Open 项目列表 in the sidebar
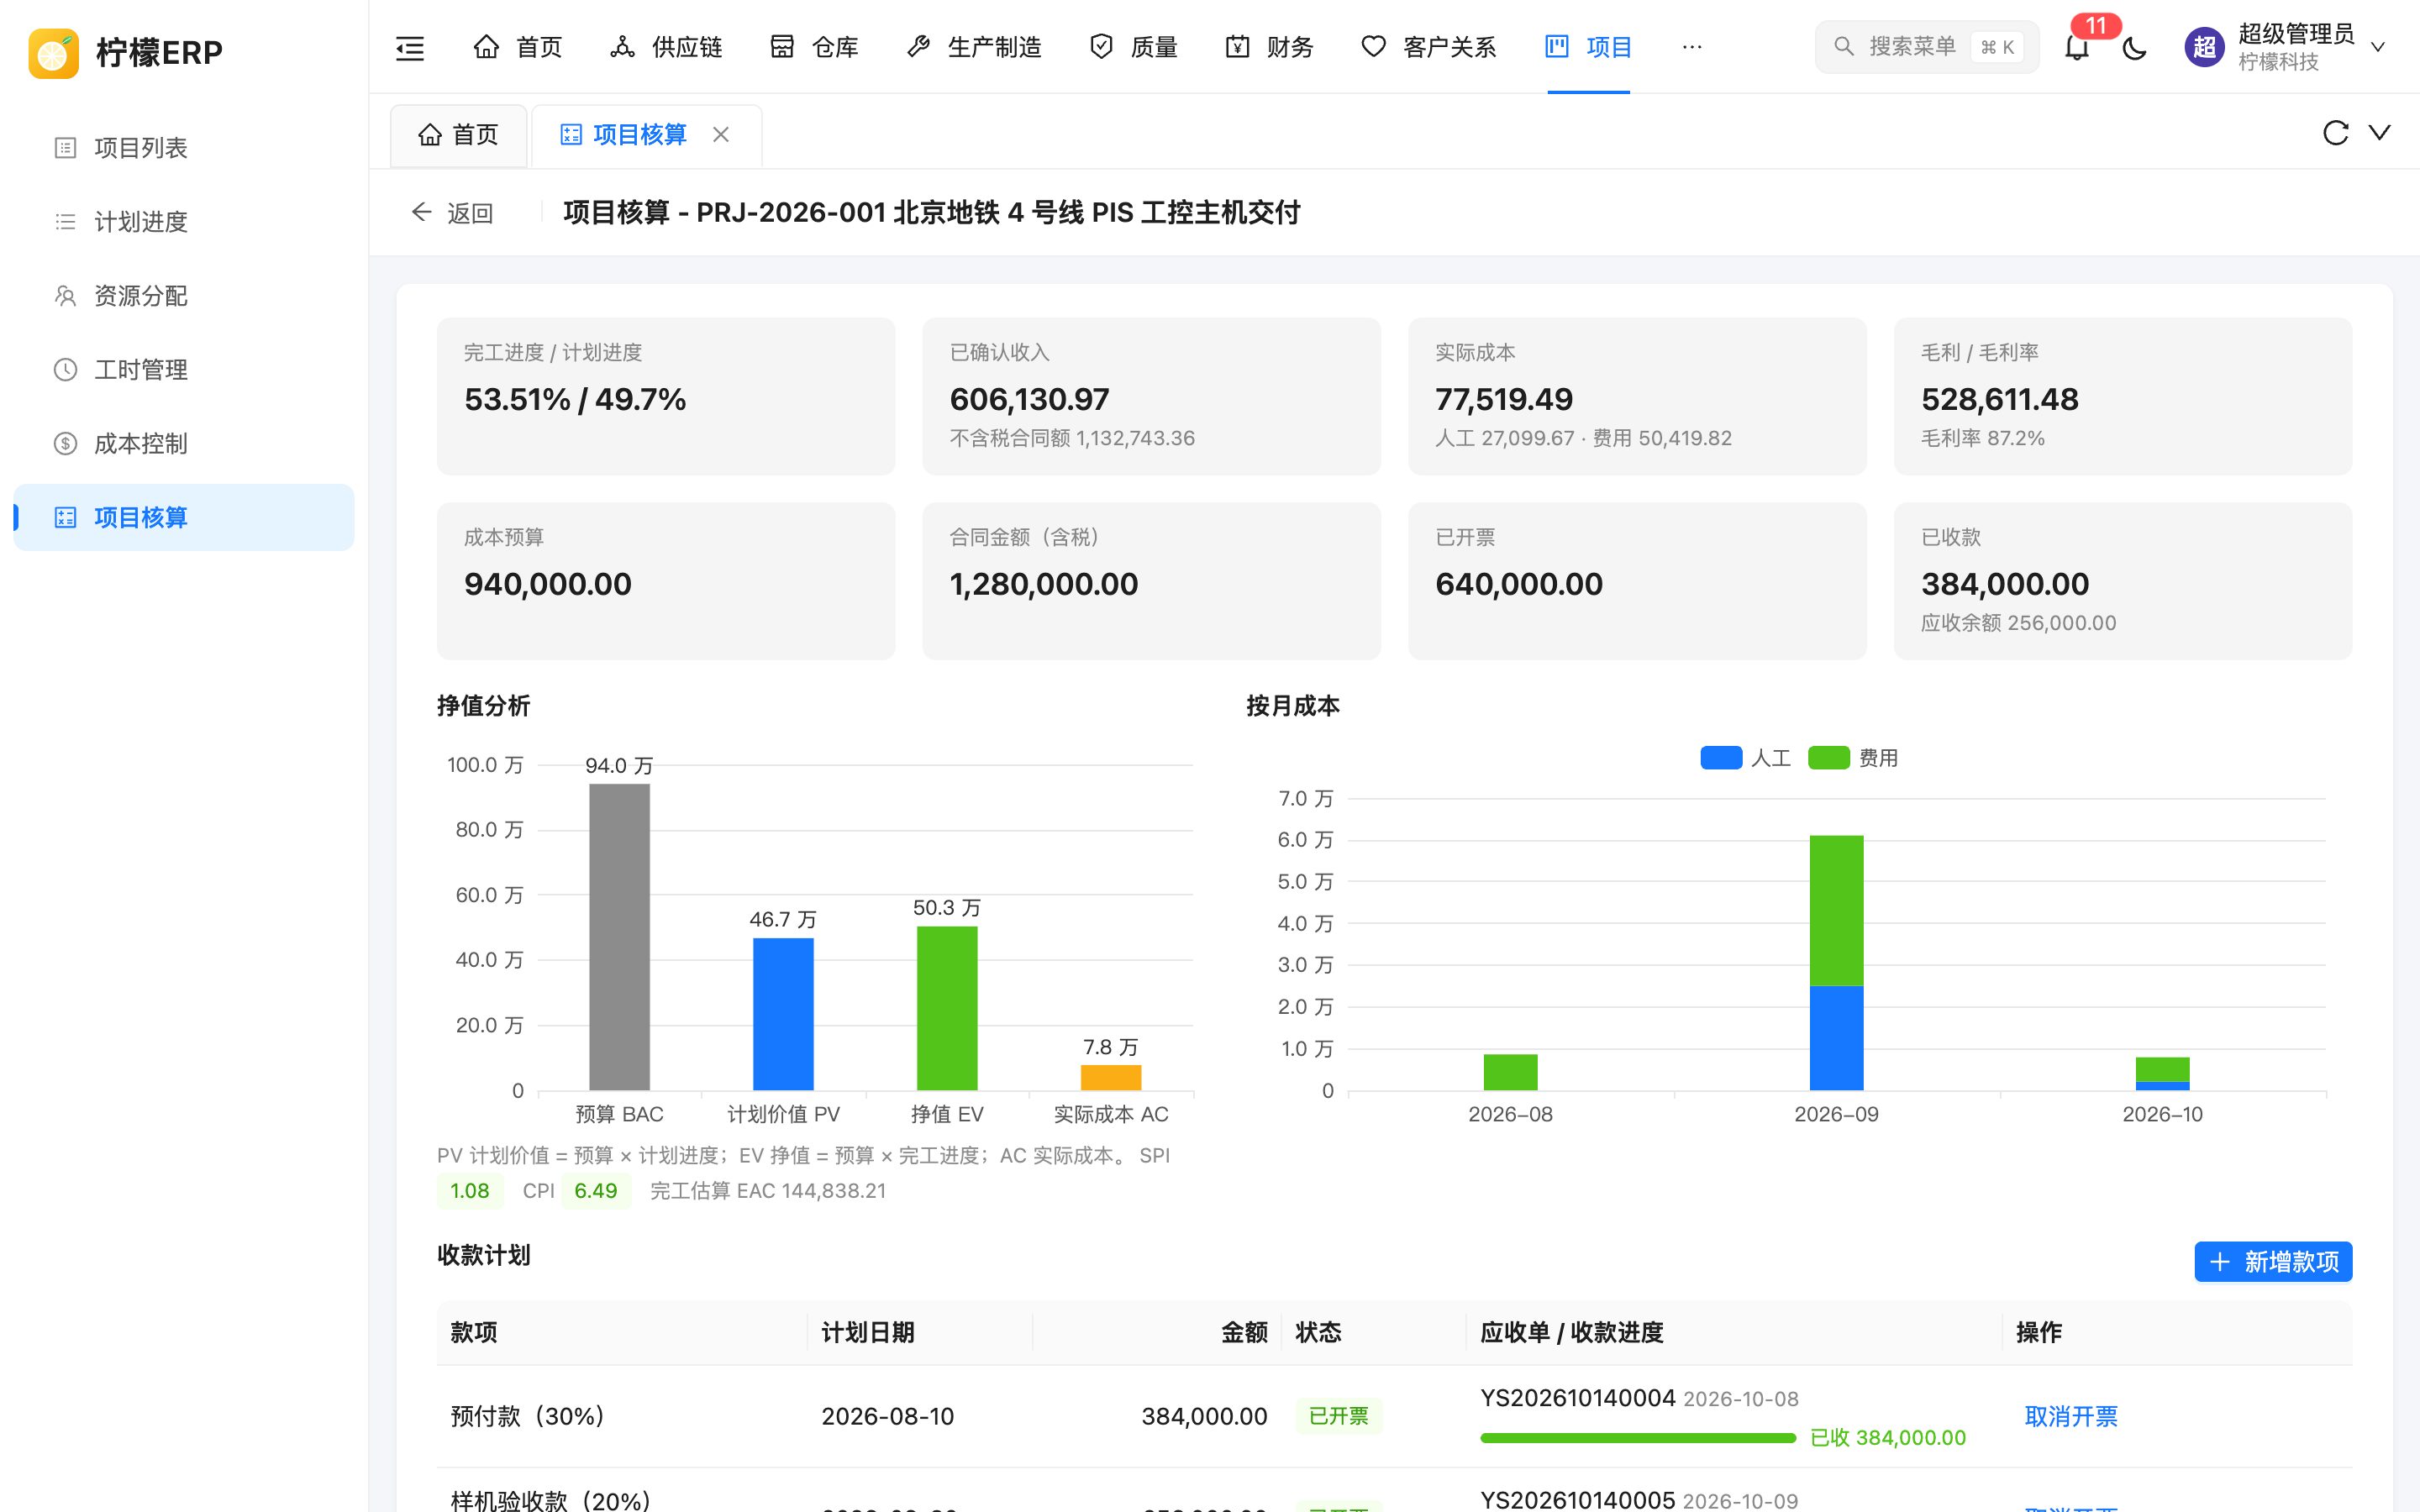The image size is (2420, 1512). [x=184, y=148]
